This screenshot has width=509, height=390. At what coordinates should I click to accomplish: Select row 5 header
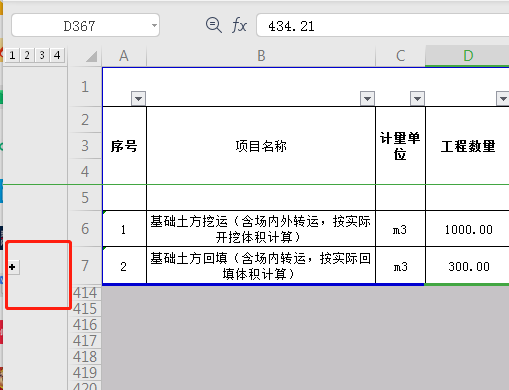tap(85, 198)
